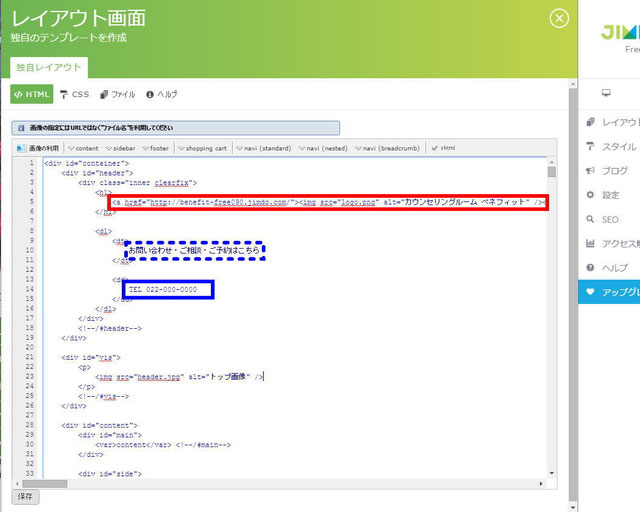Click the TEL 022-000-0000 code line
The image size is (640, 512).
click(x=163, y=289)
